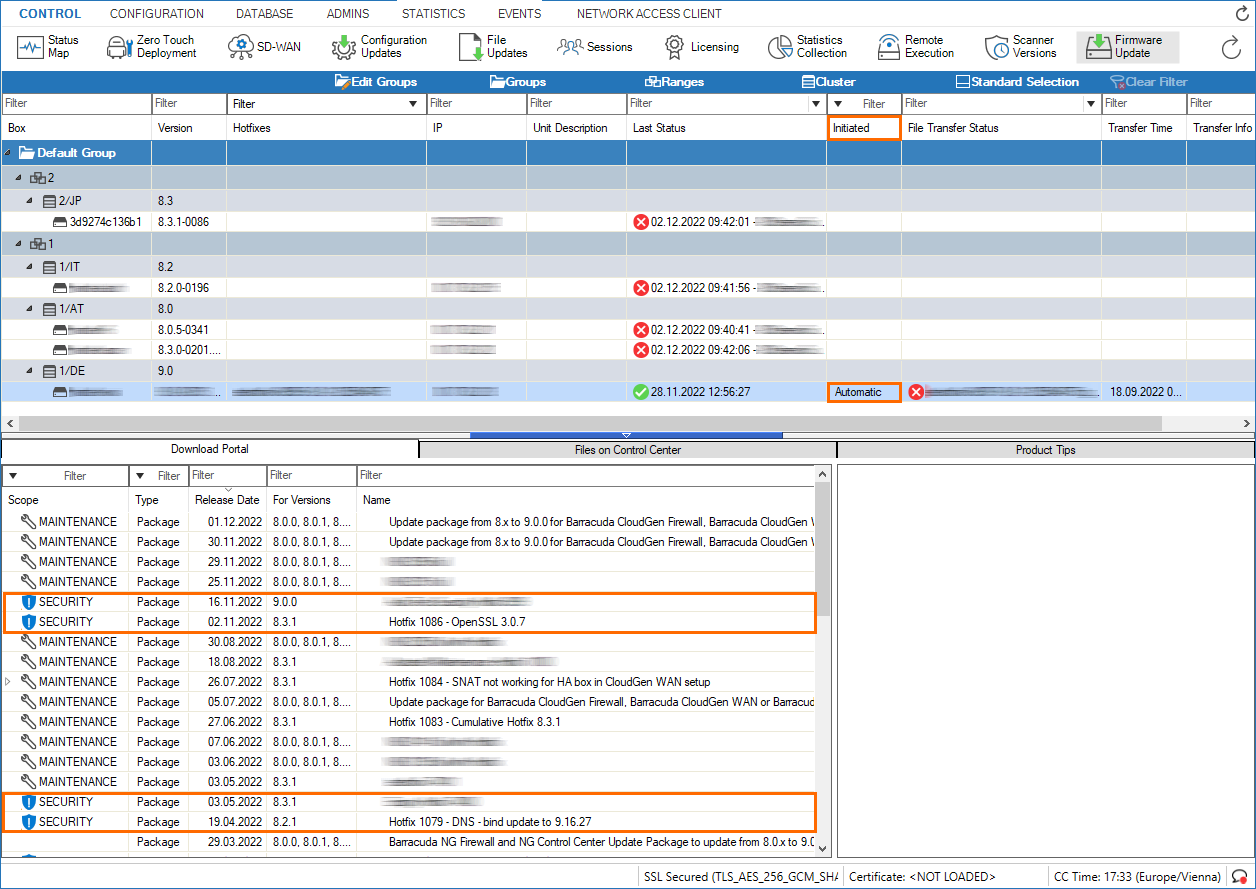Switch to Files on Control Center tab
The image size is (1256, 889).
[627, 450]
